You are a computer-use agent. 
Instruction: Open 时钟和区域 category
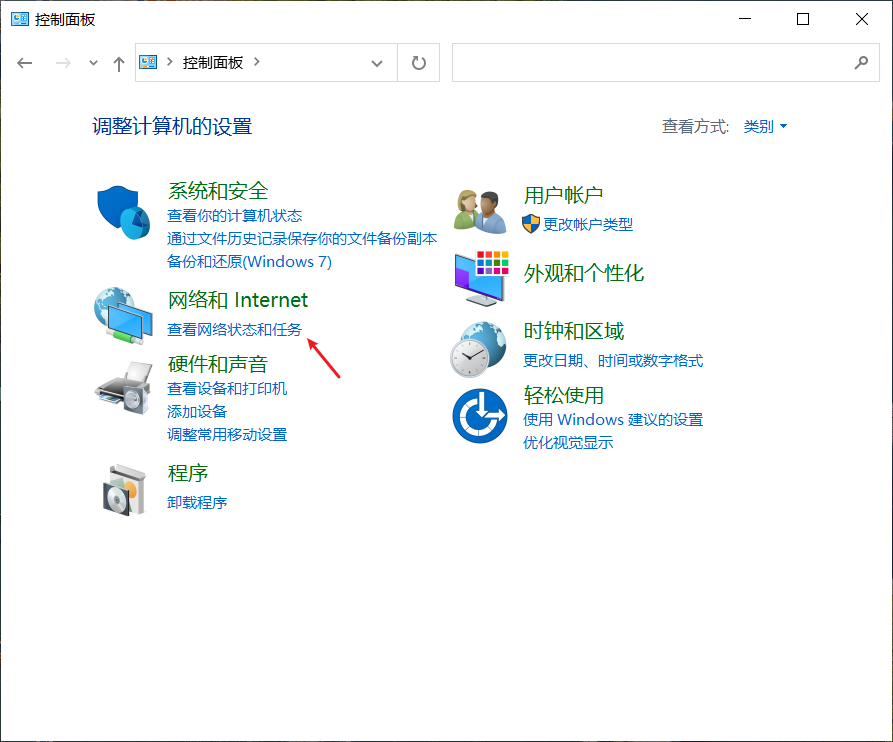pyautogui.click(x=574, y=331)
